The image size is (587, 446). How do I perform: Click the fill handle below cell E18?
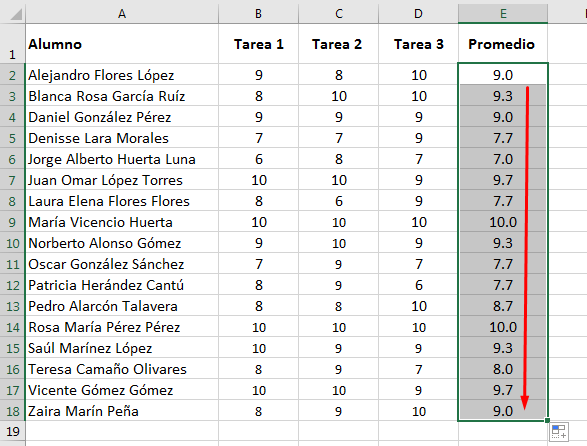click(x=547, y=421)
